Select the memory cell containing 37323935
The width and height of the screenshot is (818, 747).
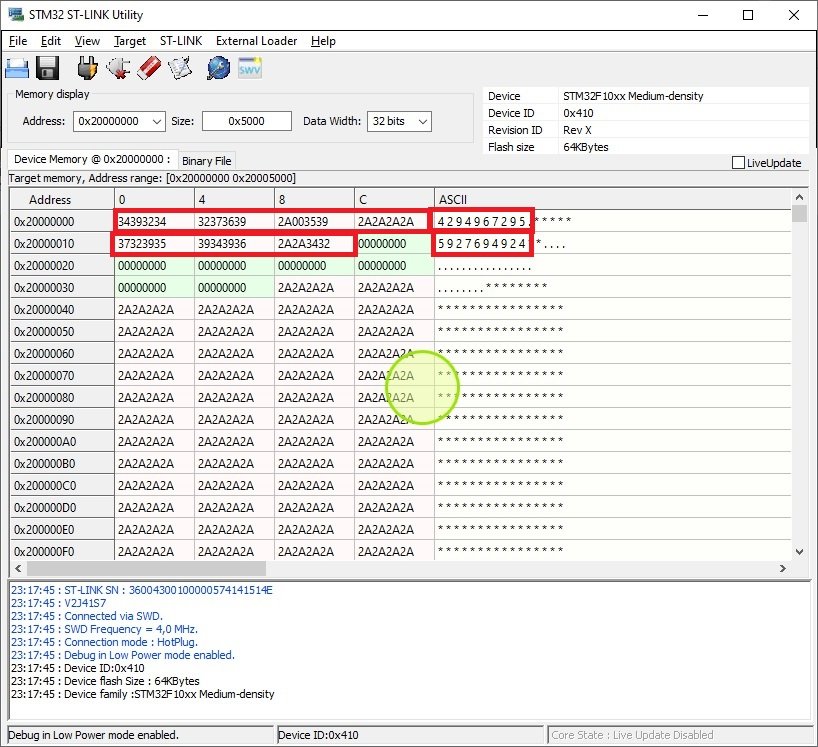pos(154,244)
